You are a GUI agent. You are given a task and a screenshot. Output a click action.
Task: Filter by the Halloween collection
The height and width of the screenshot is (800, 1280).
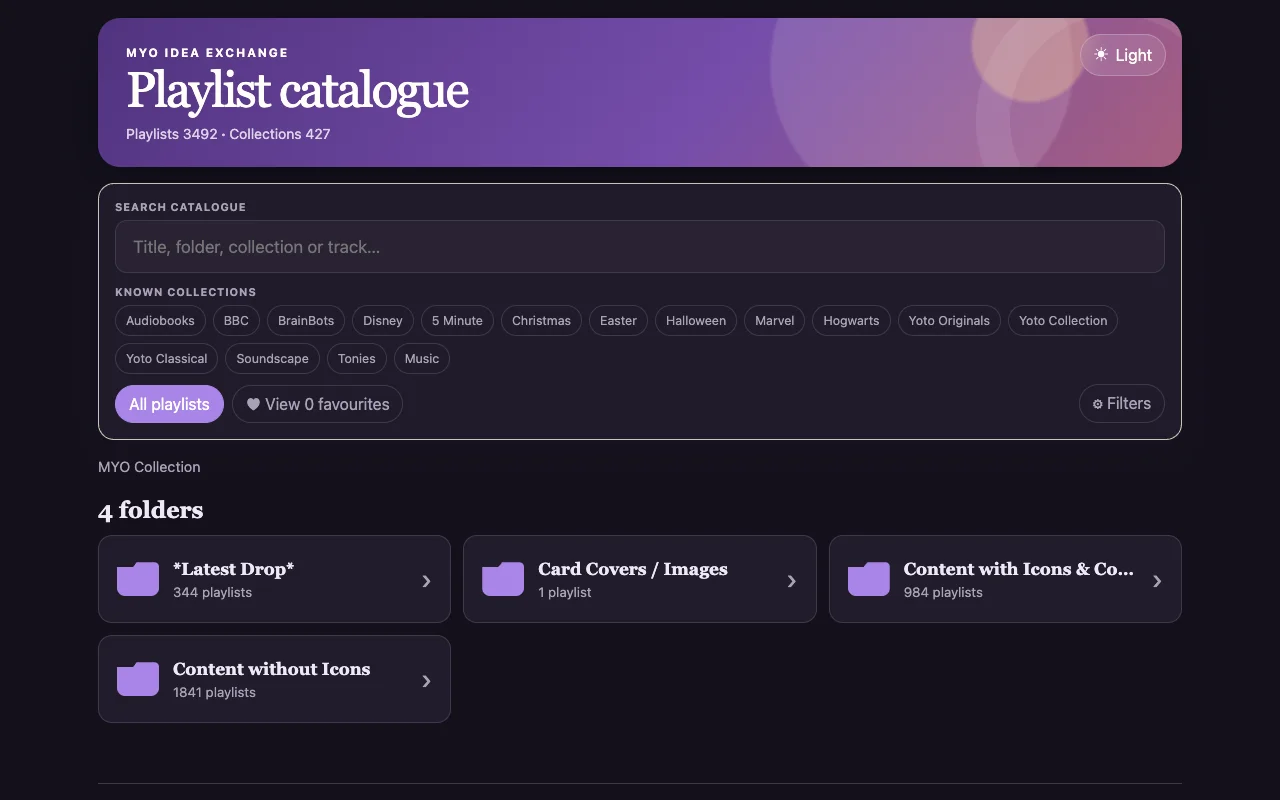pos(696,321)
